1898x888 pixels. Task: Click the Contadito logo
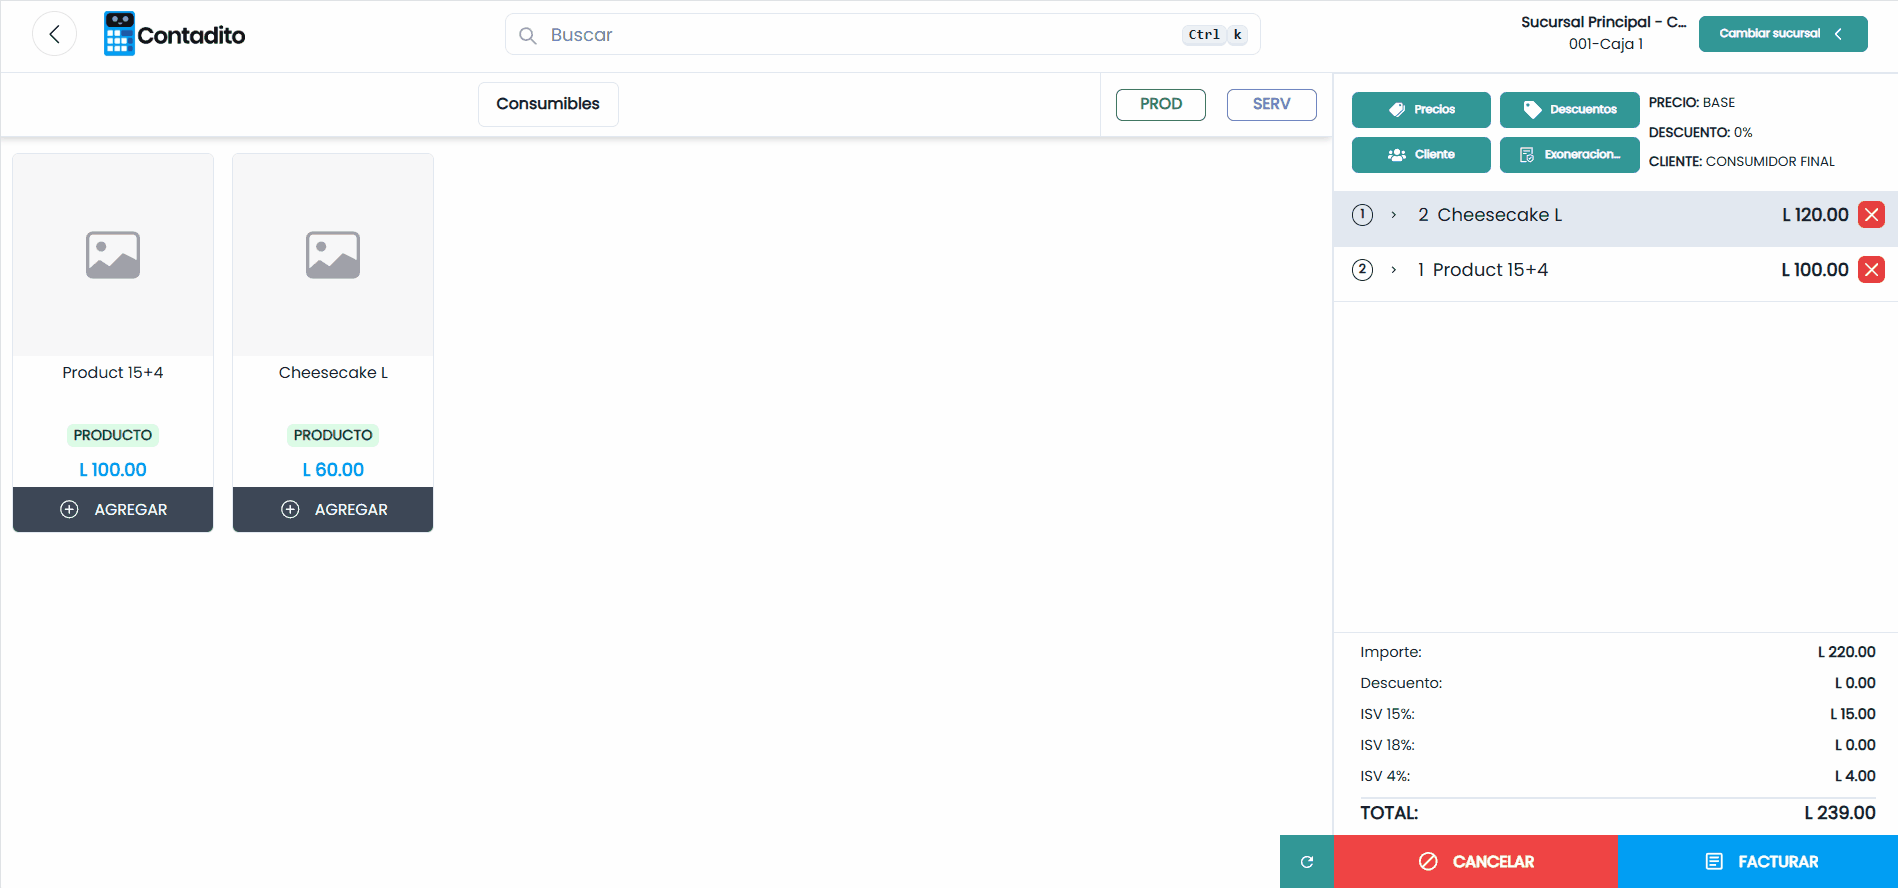click(x=175, y=34)
